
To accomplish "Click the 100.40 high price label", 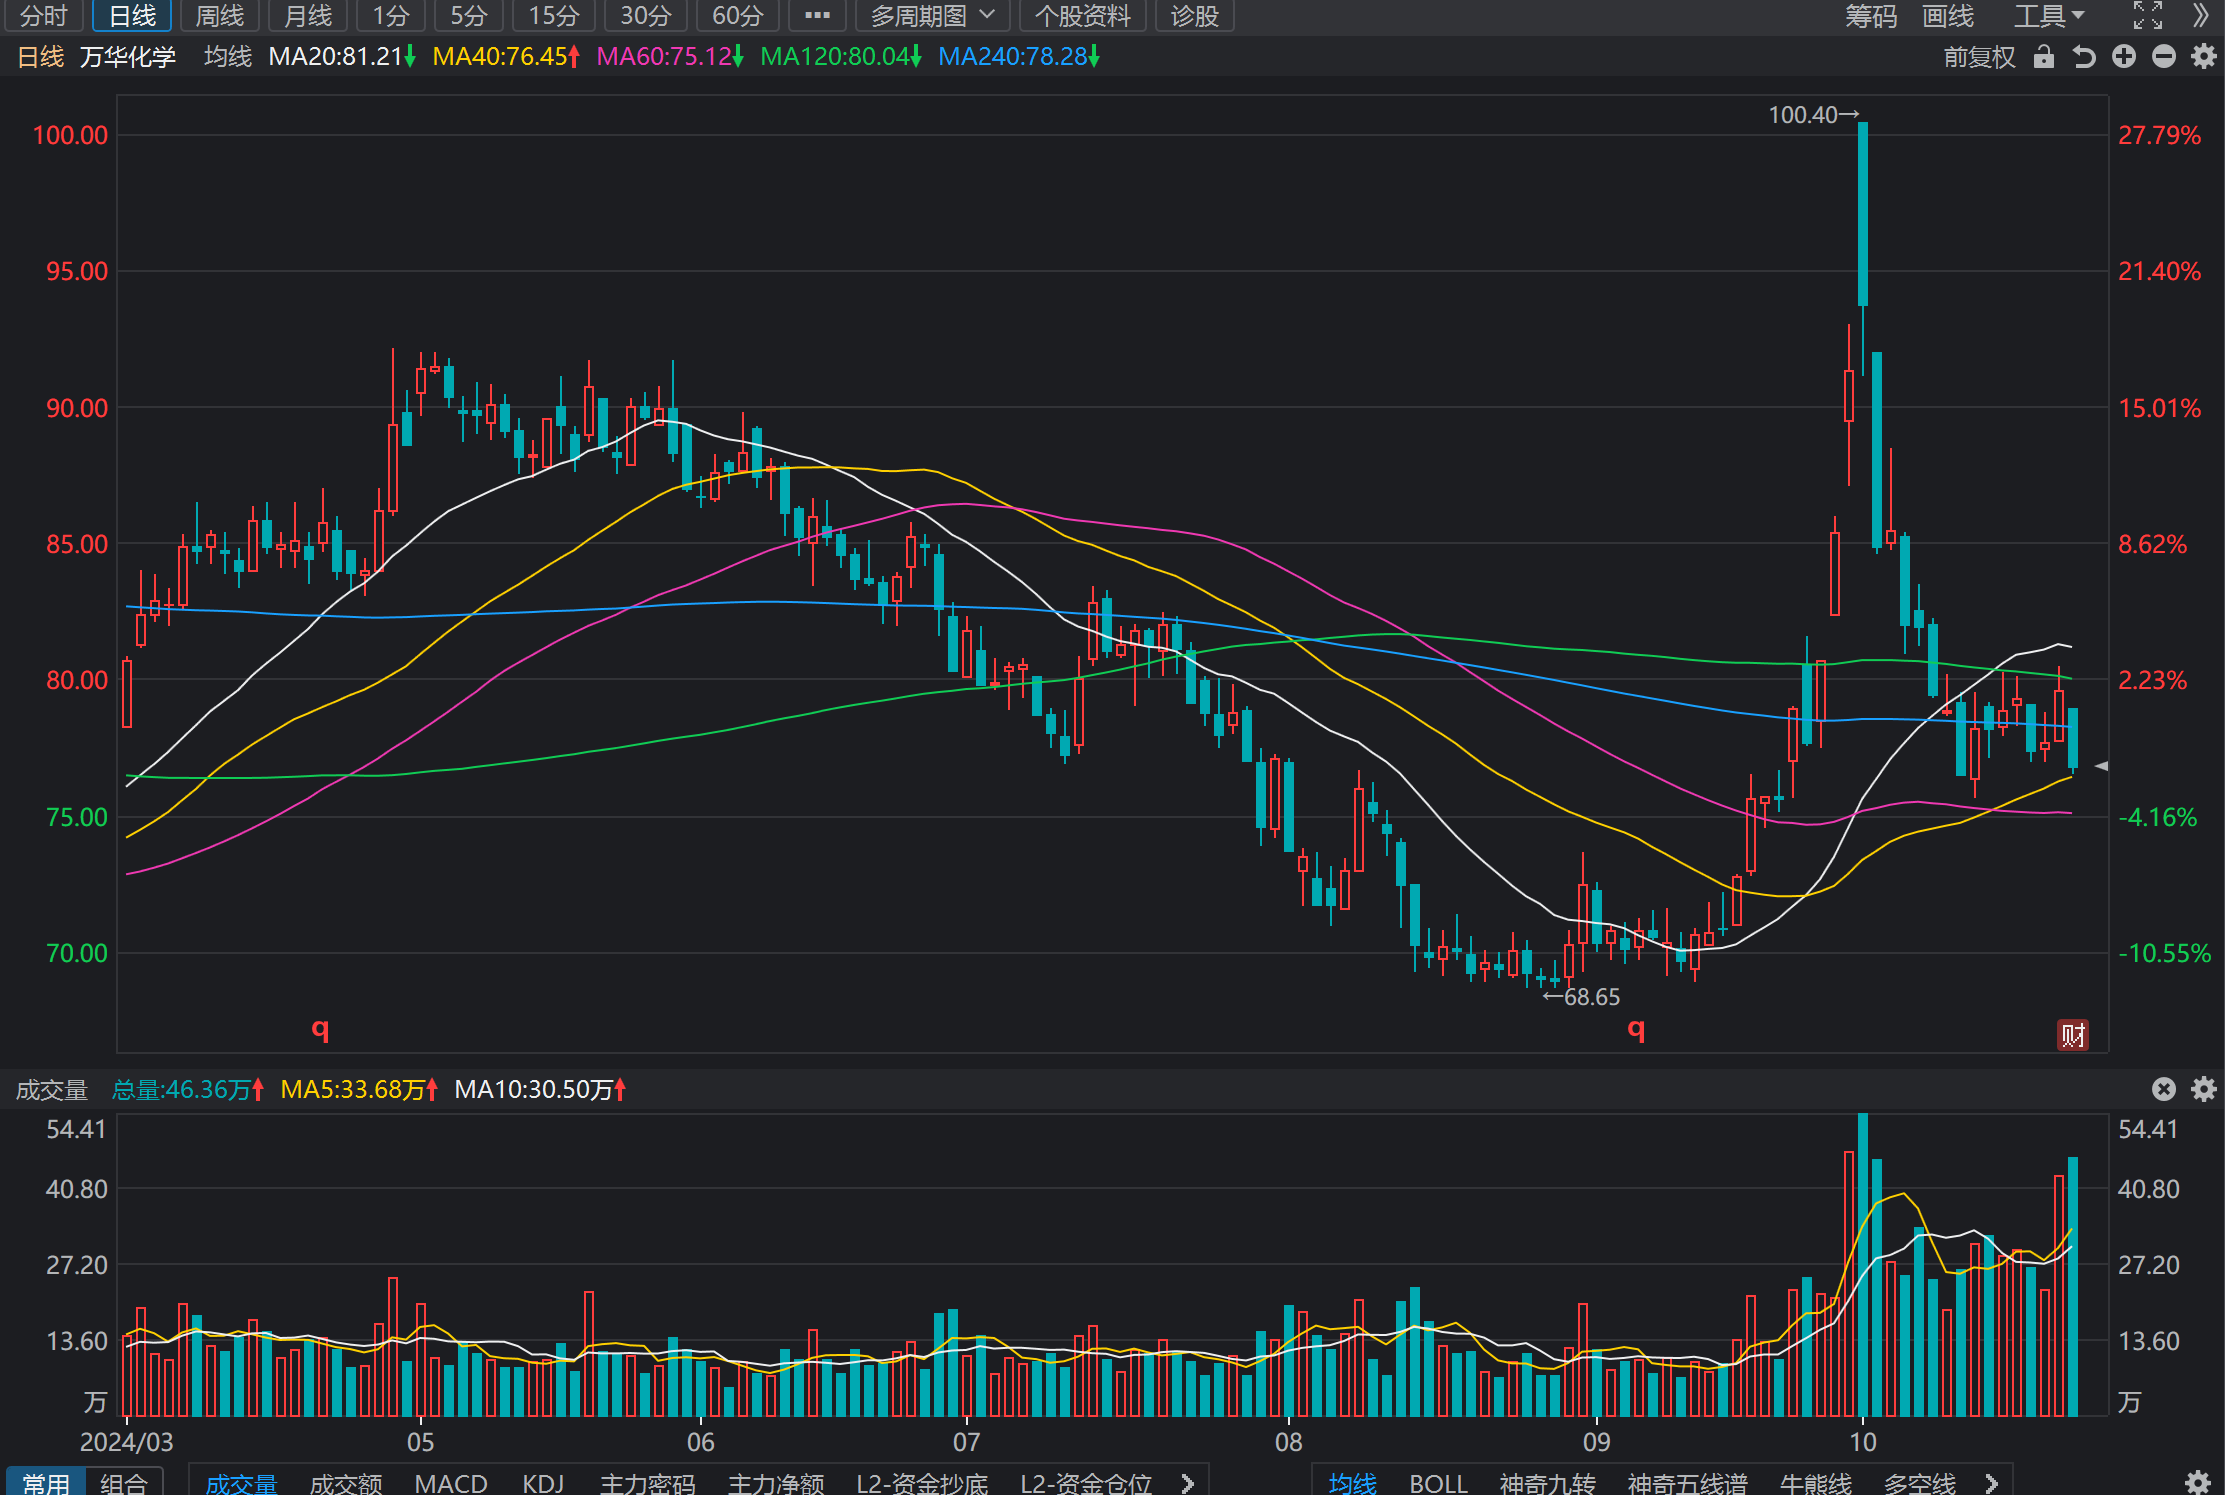I will pyautogui.click(x=1813, y=115).
